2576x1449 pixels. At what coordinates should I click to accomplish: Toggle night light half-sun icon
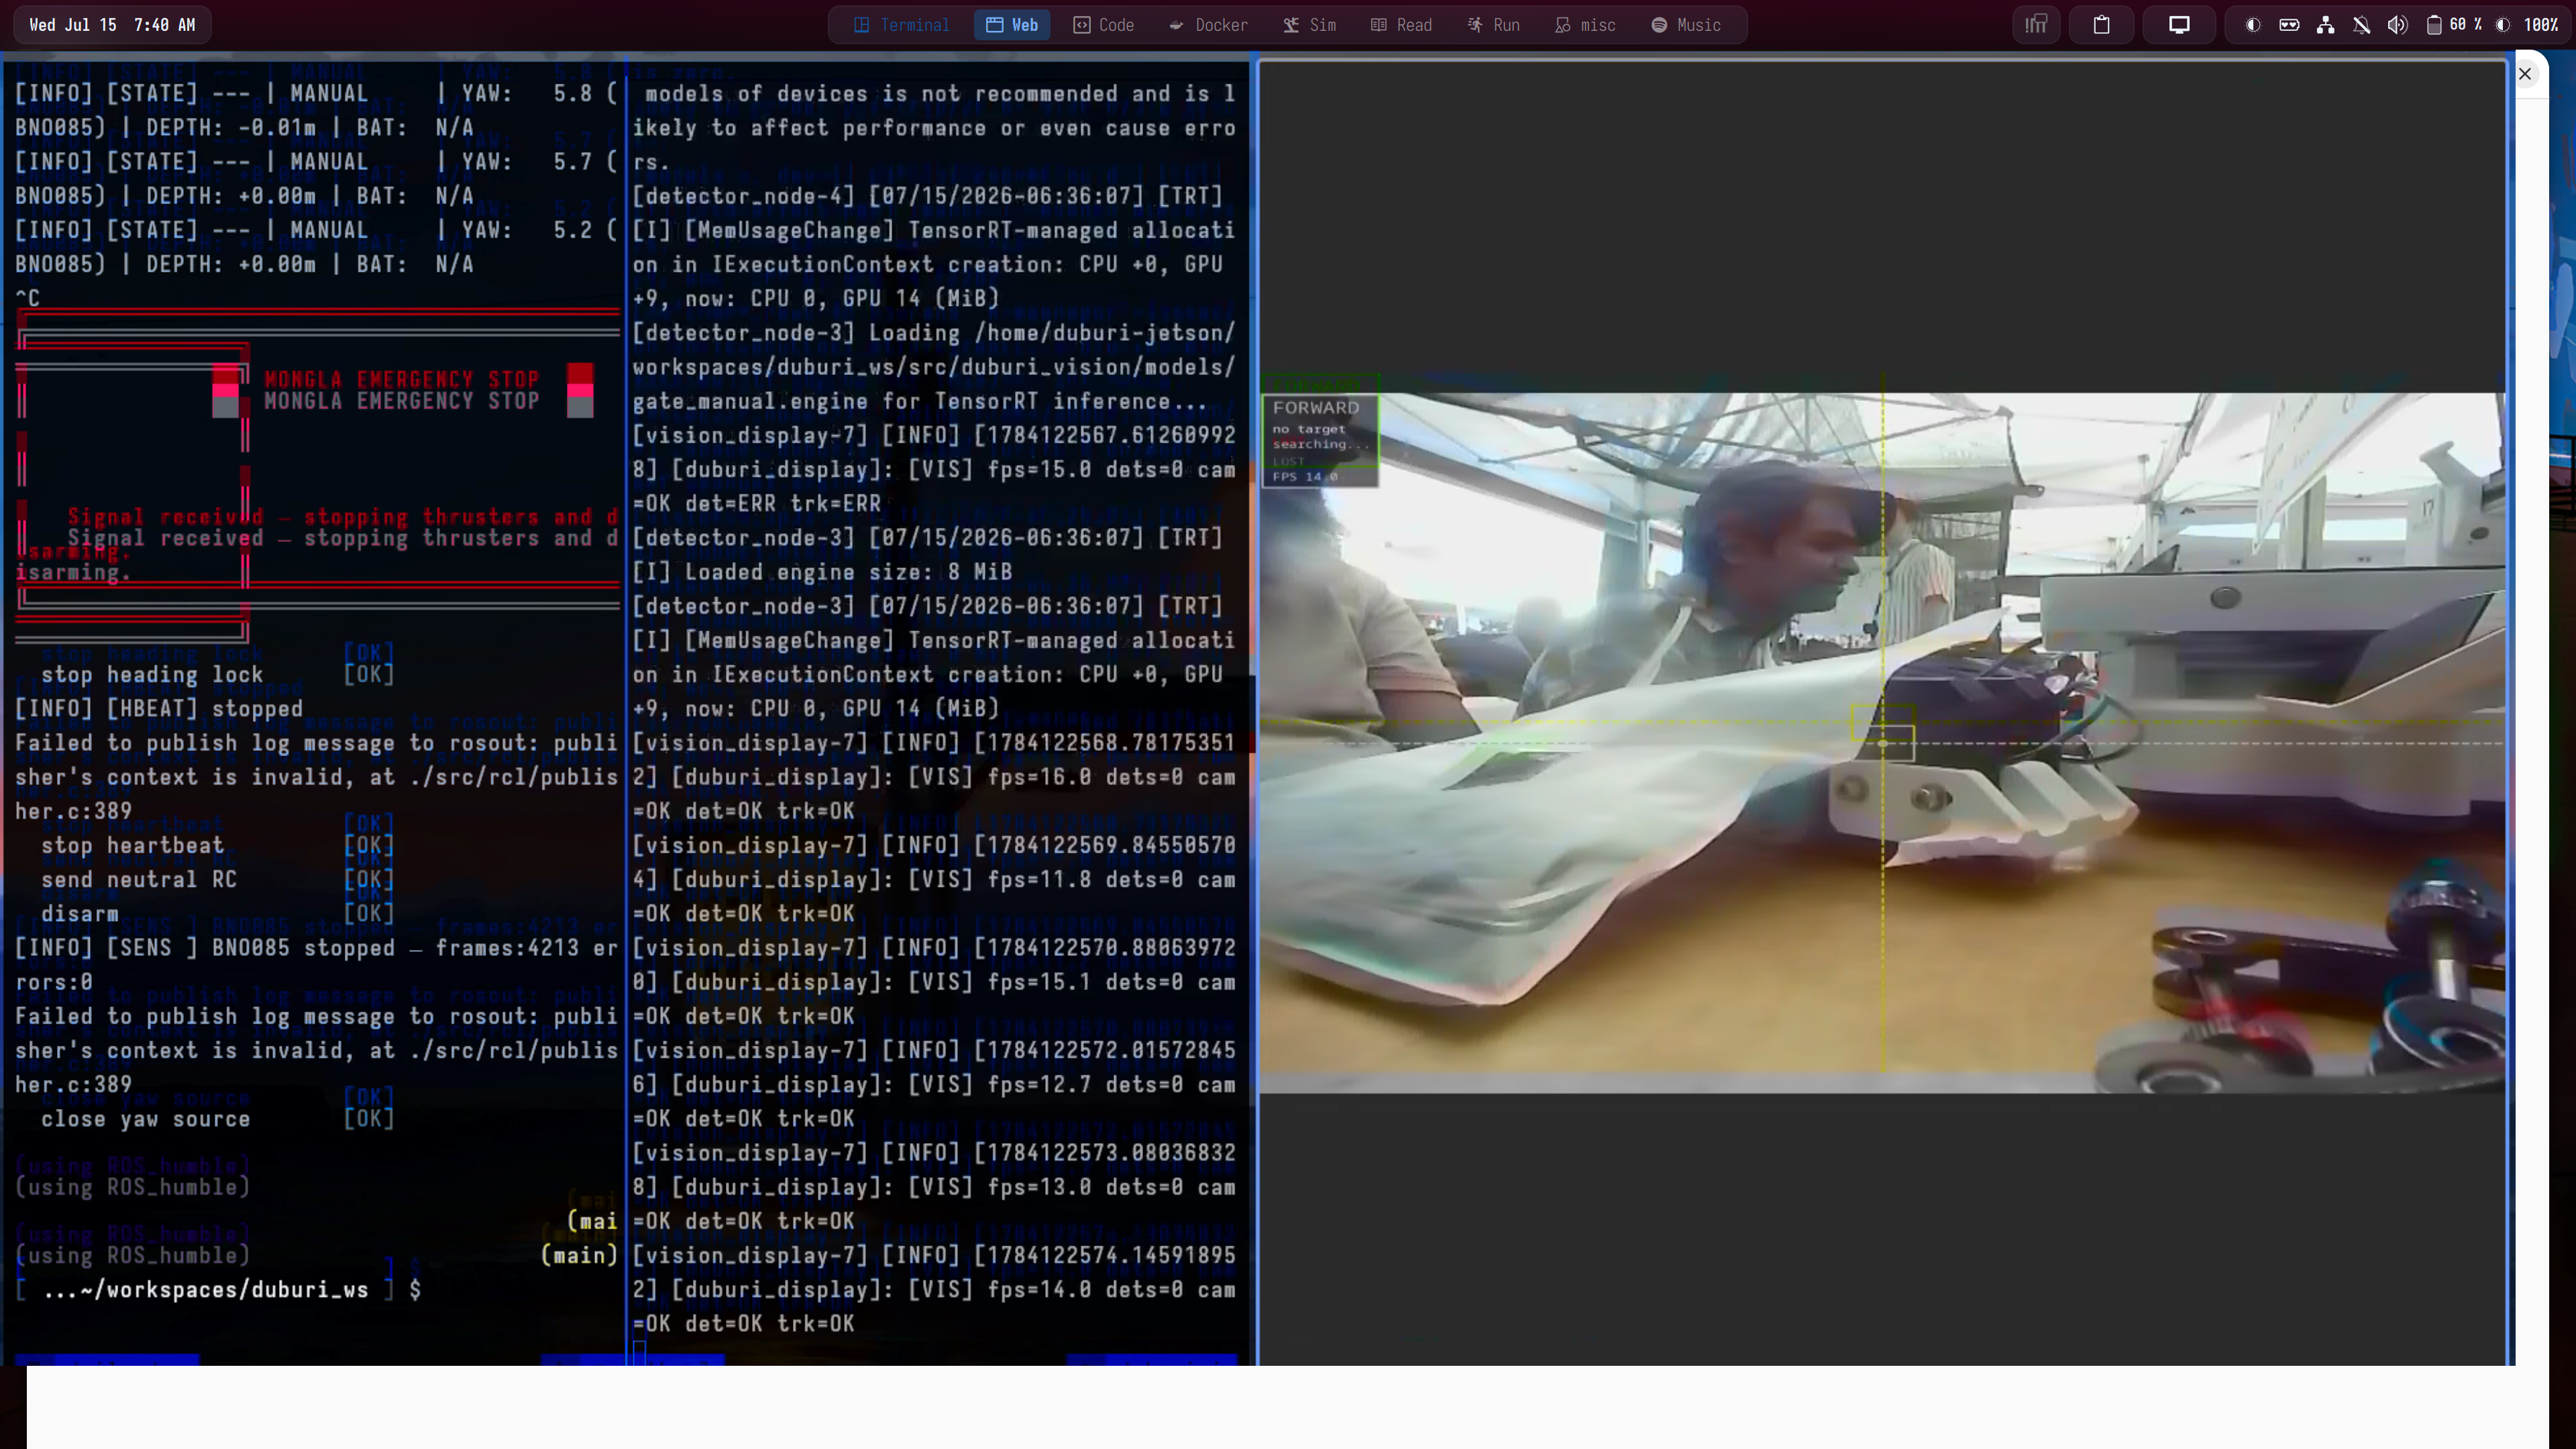click(2253, 25)
